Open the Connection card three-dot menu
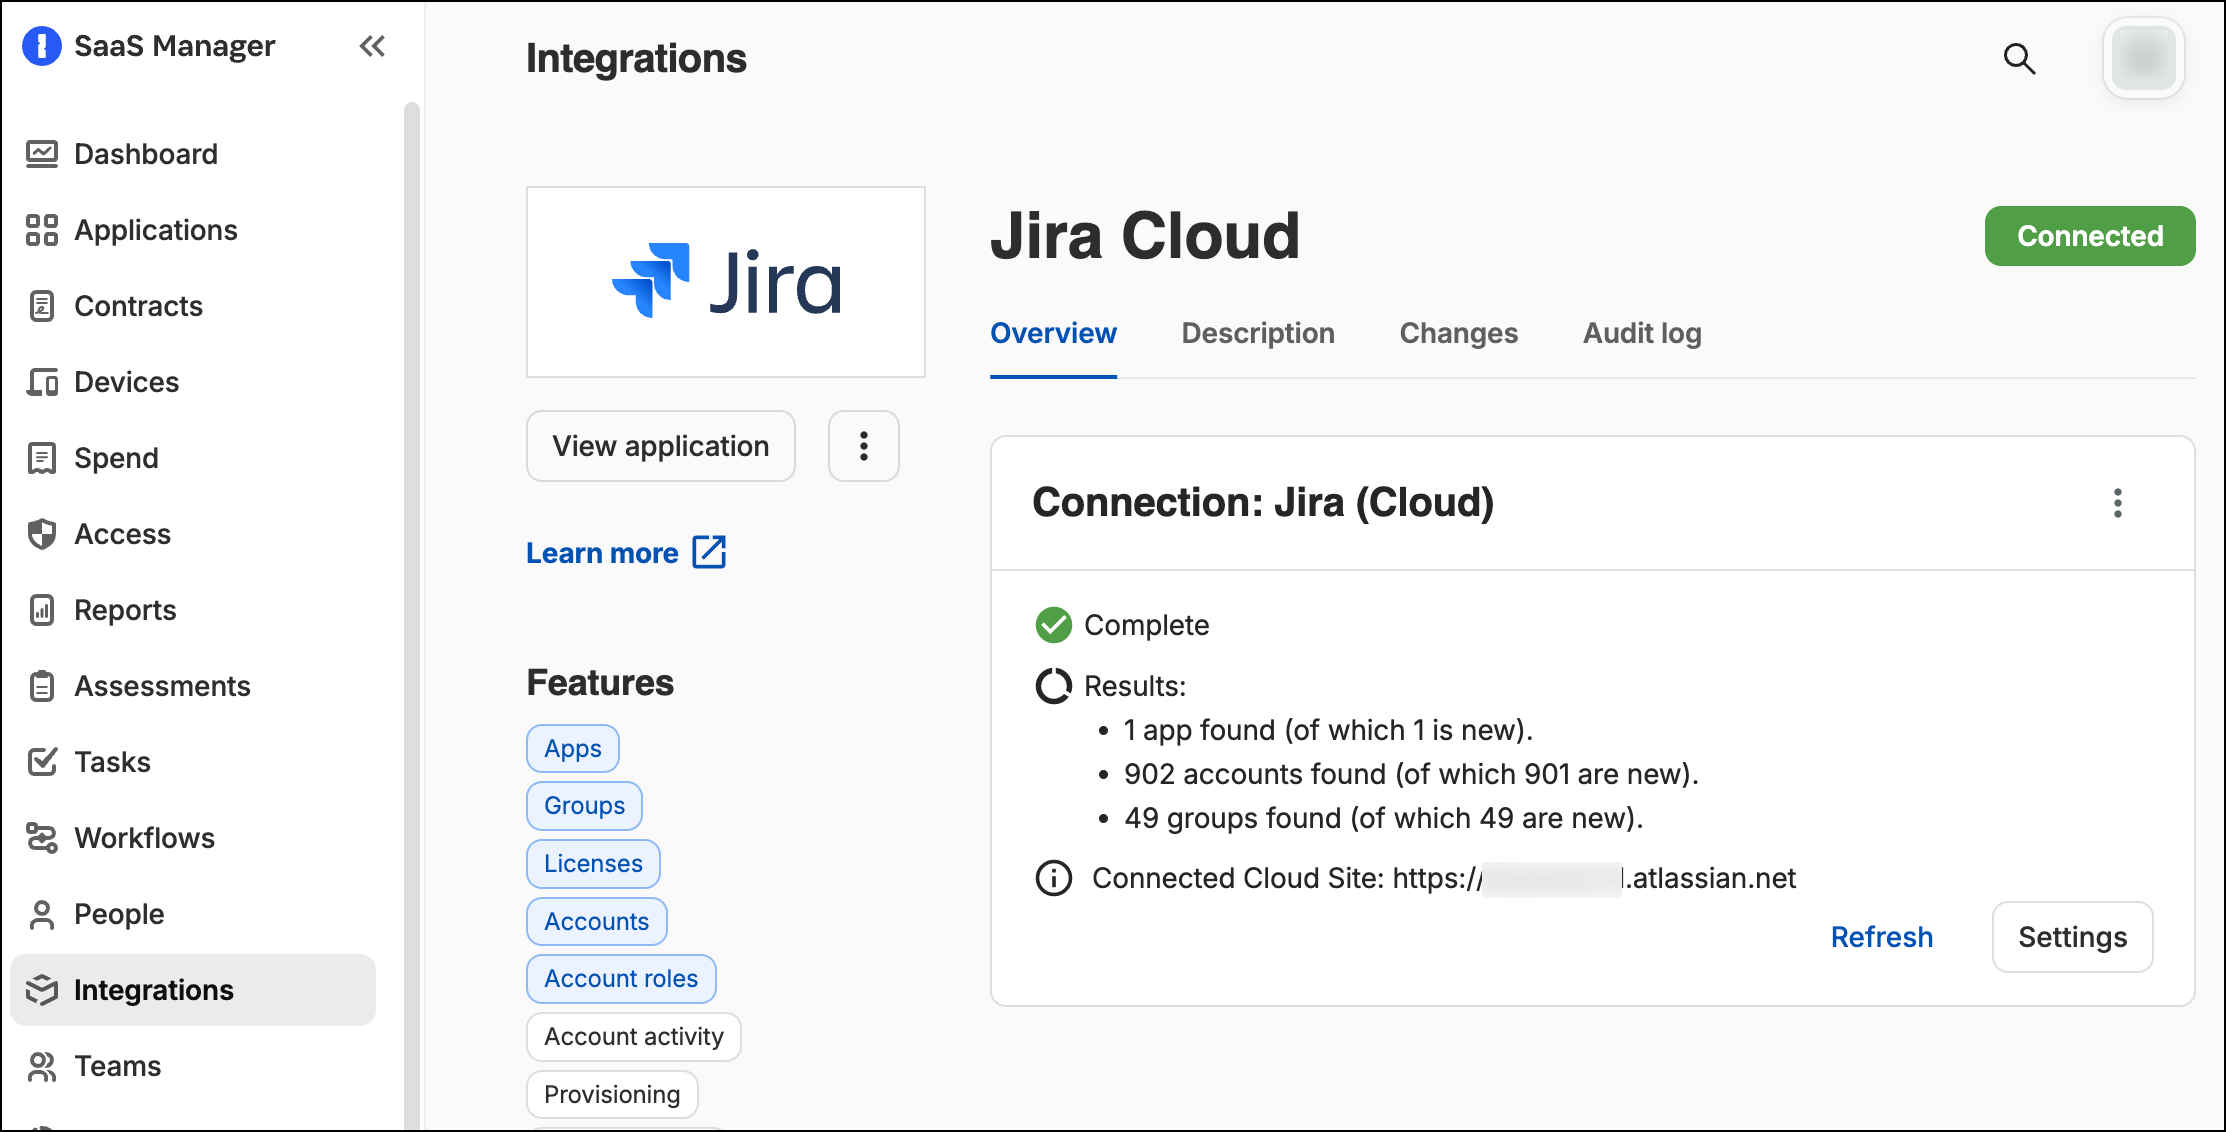The width and height of the screenshot is (2226, 1132). pyautogui.click(x=2117, y=503)
